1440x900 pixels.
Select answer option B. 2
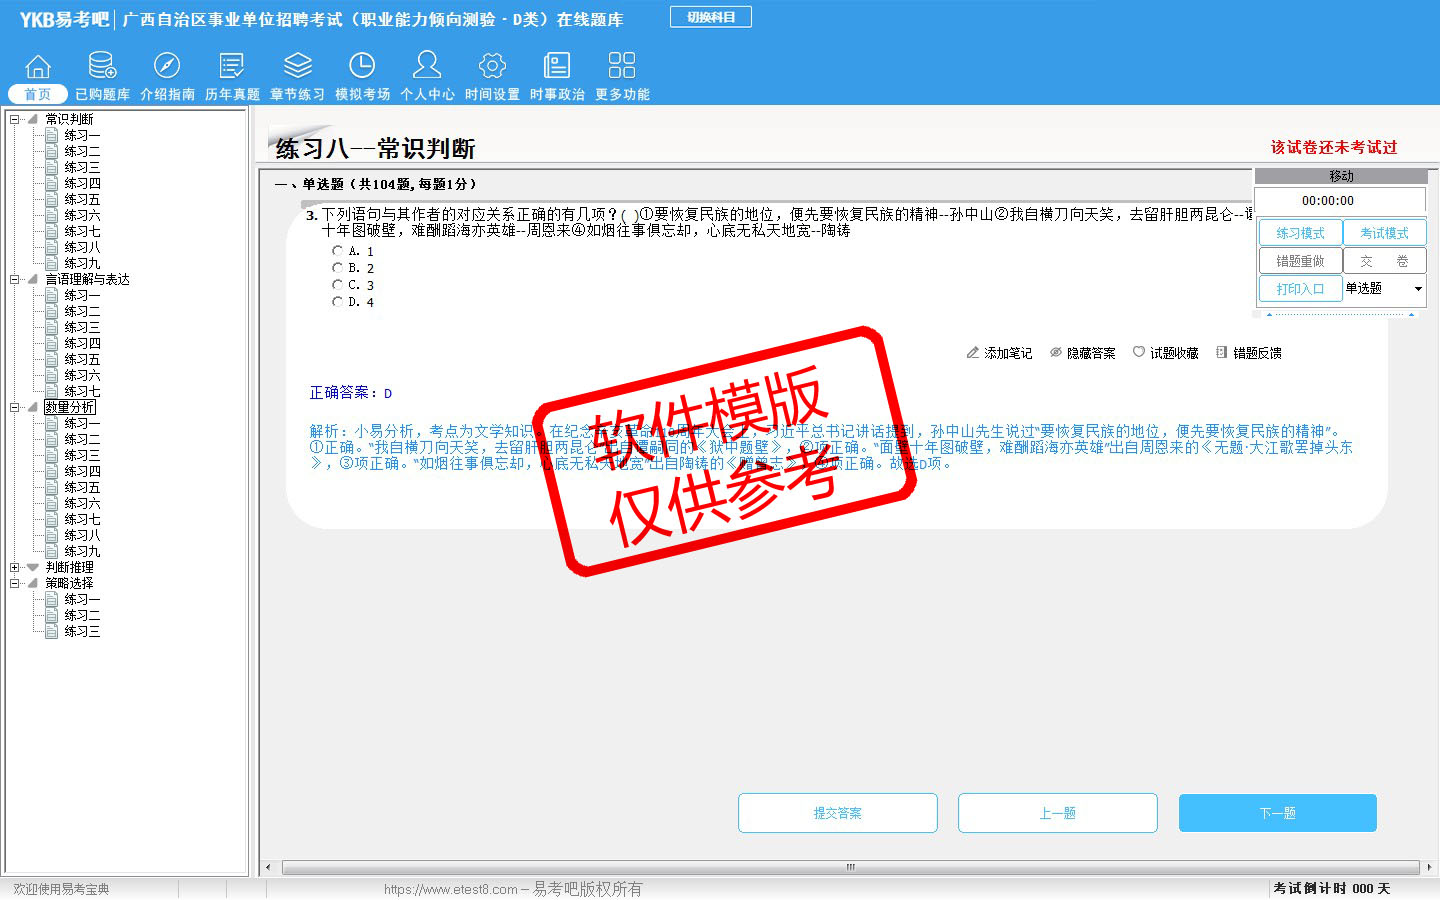(x=337, y=268)
